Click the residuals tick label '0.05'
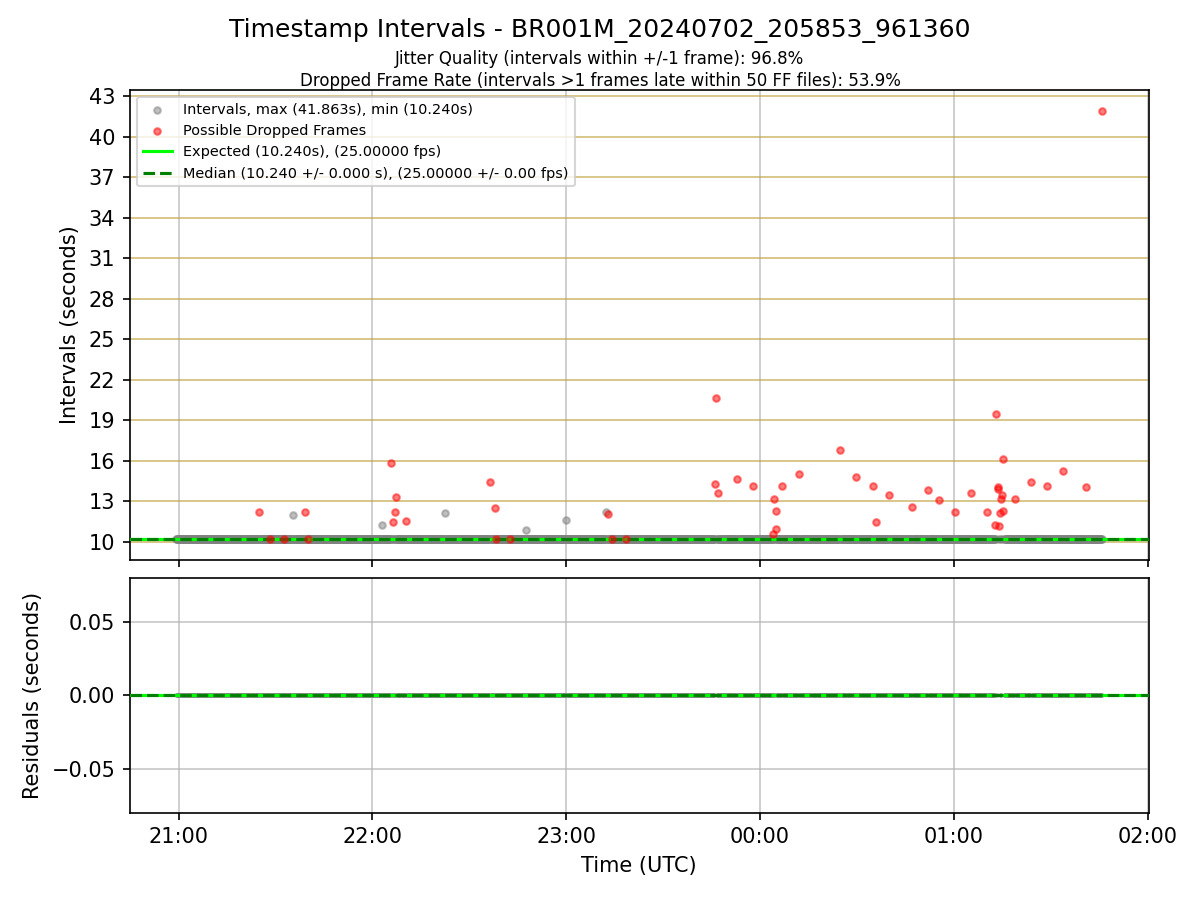The height and width of the screenshot is (900, 1200). click(x=94, y=622)
